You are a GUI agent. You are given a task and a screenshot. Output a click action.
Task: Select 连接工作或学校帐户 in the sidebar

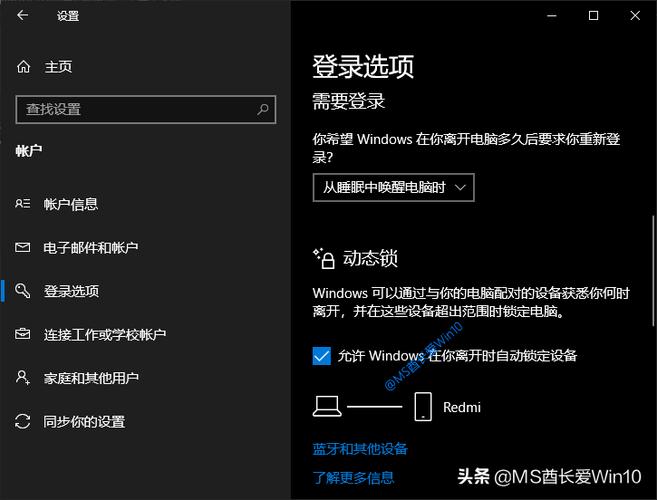[x=105, y=334]
